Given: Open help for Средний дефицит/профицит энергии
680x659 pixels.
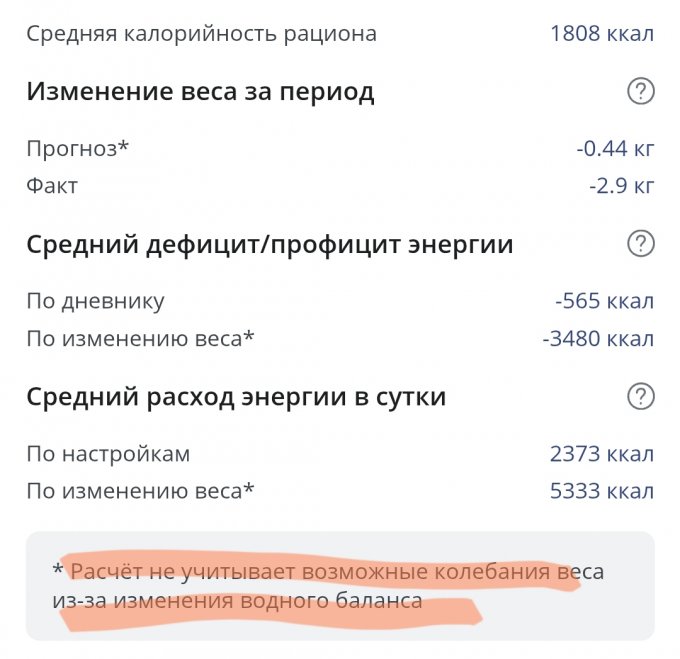Looking at the screenshot, I should [x=640, y=244].
